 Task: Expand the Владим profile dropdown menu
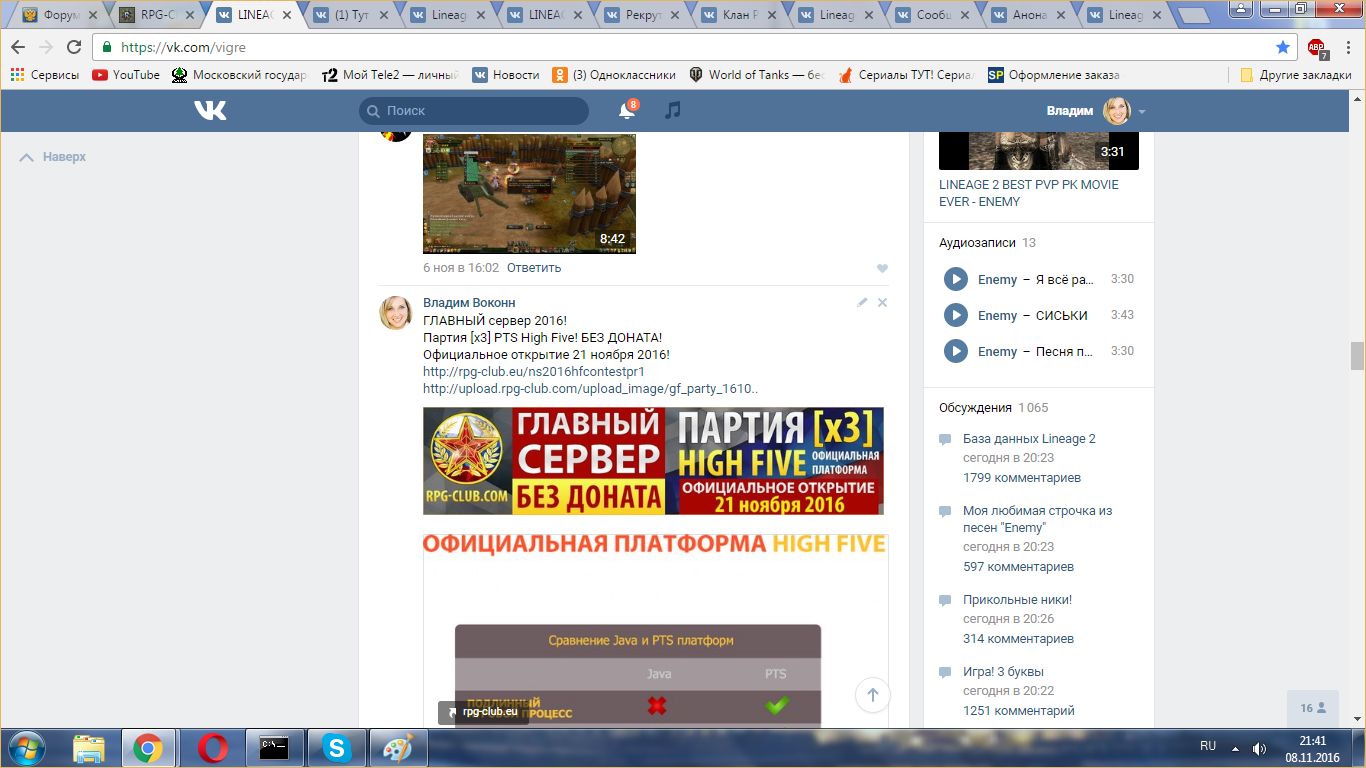[1142, 111]
